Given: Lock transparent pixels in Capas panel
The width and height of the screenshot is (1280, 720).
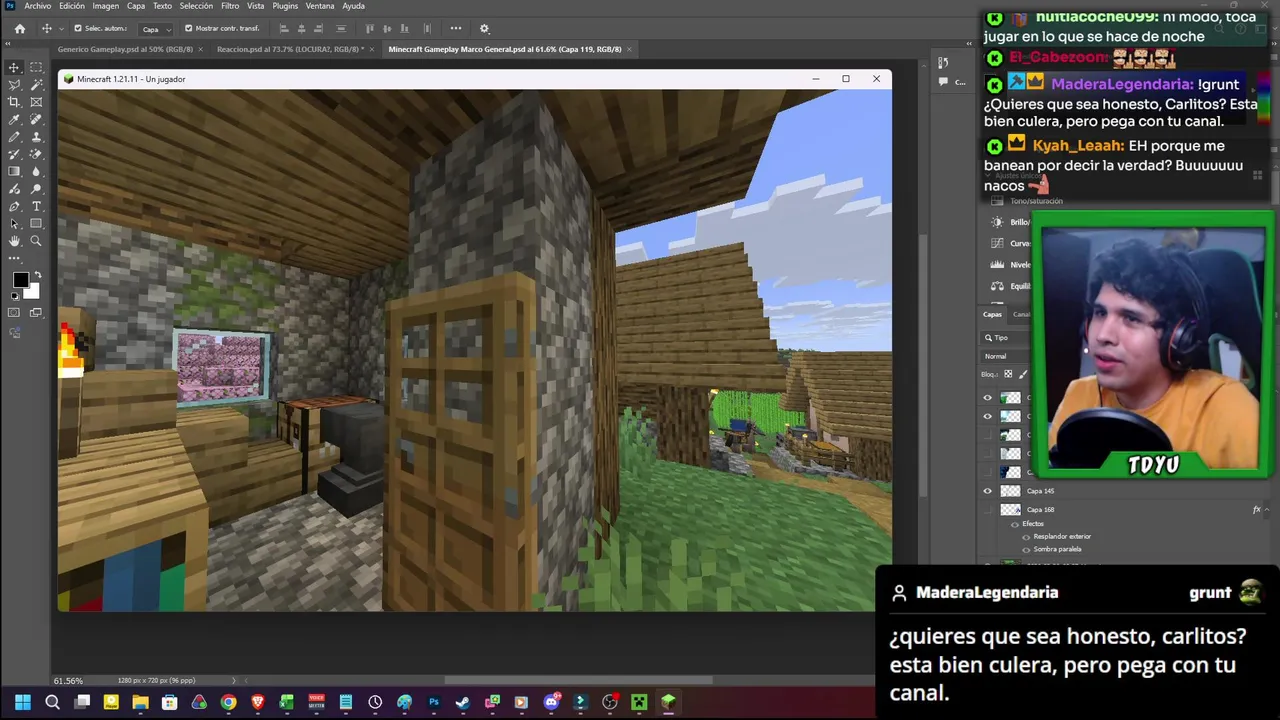Looking at the screenshot, I should click(x=1008, y=374).
